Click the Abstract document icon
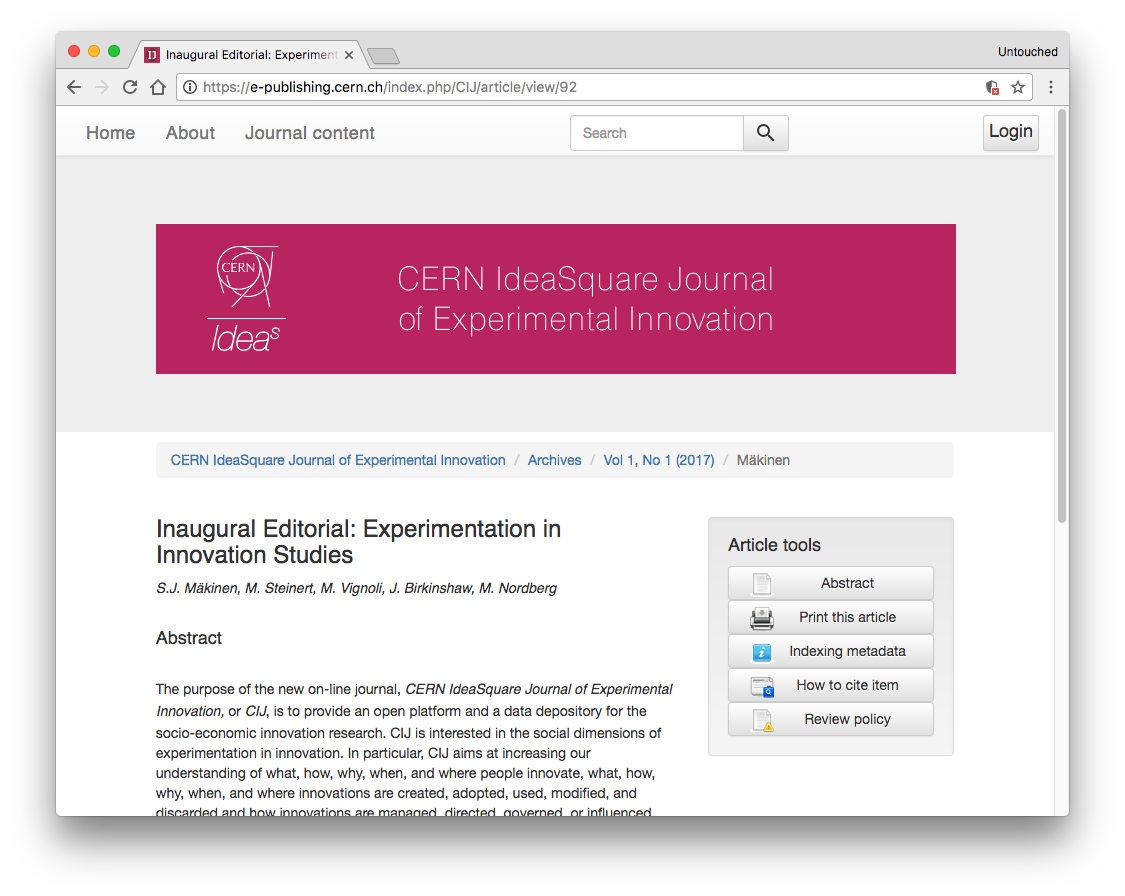 [x=761, y=583]
